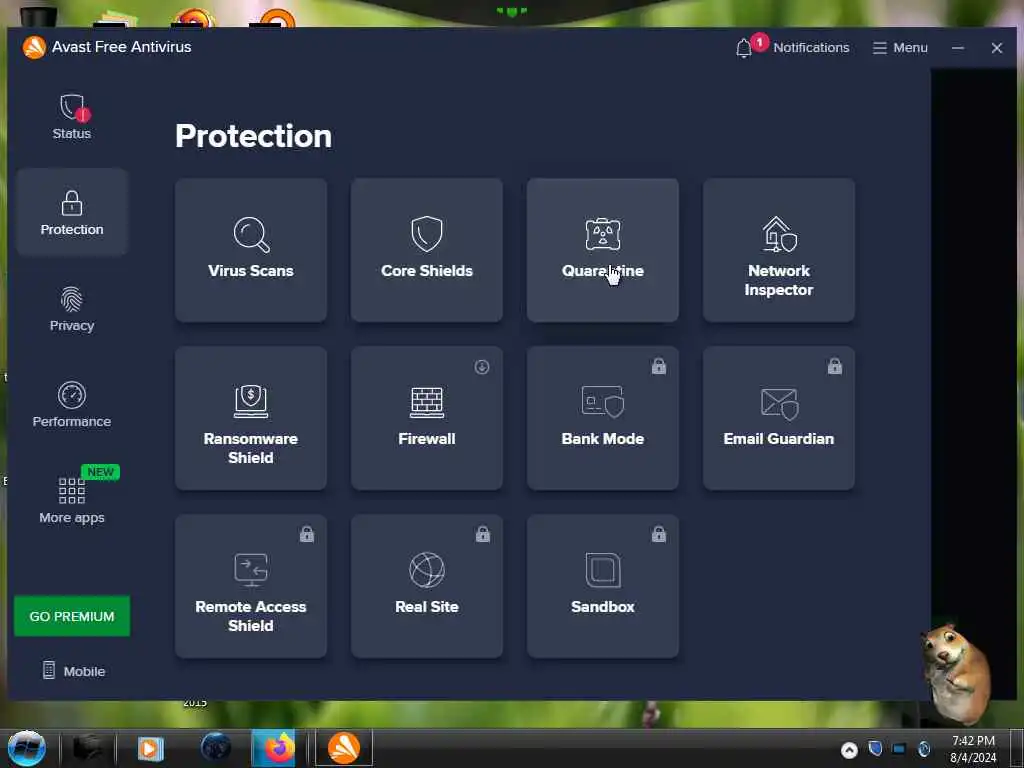Screen dimensions: 1024x768
Task: Click the GO PREMIUM button
Action: 72,616
